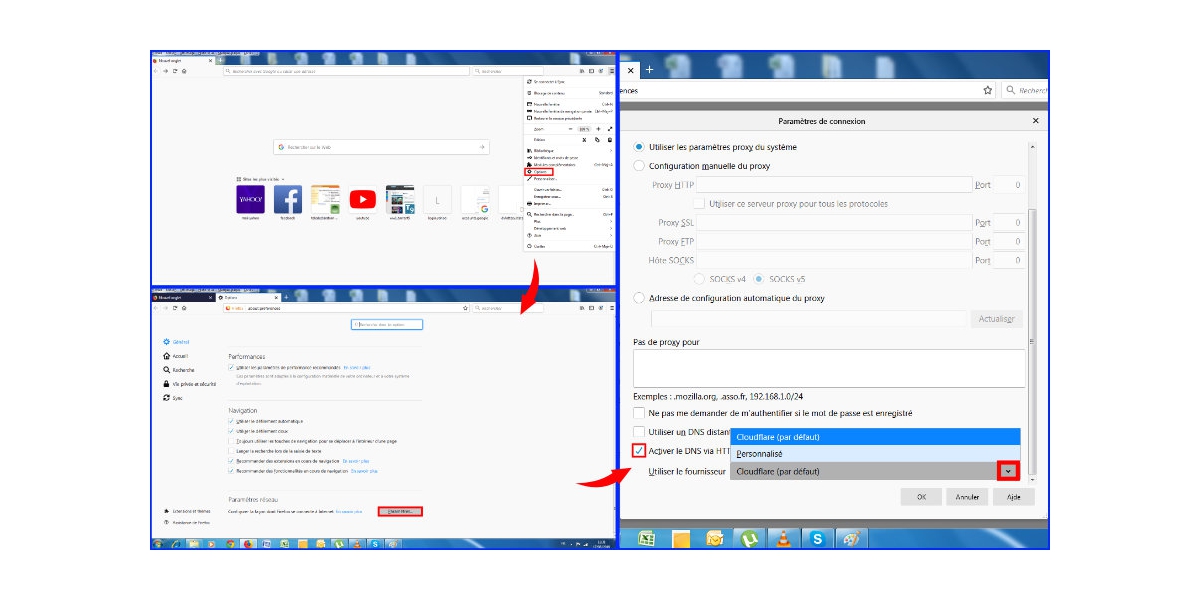Click bookmark star in the about:preferences address bar

(467, 308)
